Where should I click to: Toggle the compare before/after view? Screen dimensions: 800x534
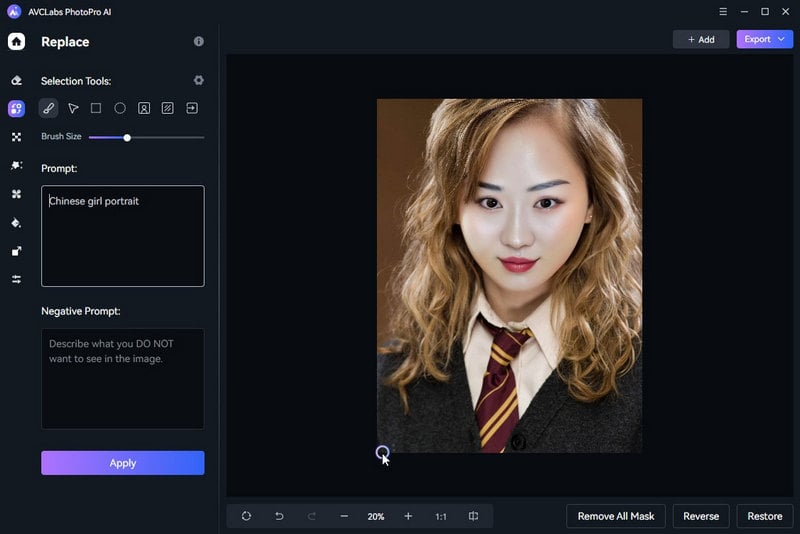pyautogui.click(x=473, y=516)
